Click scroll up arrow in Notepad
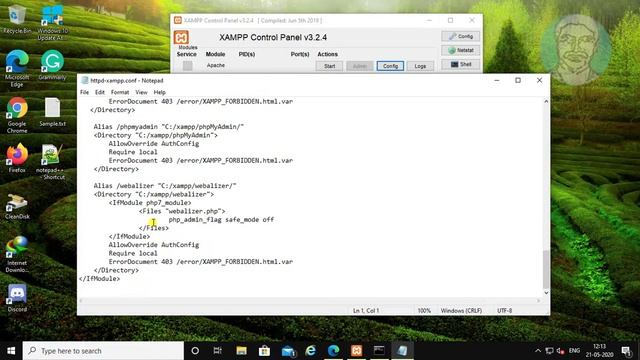This screenshot has height=360, width=640. coord(546,101)
